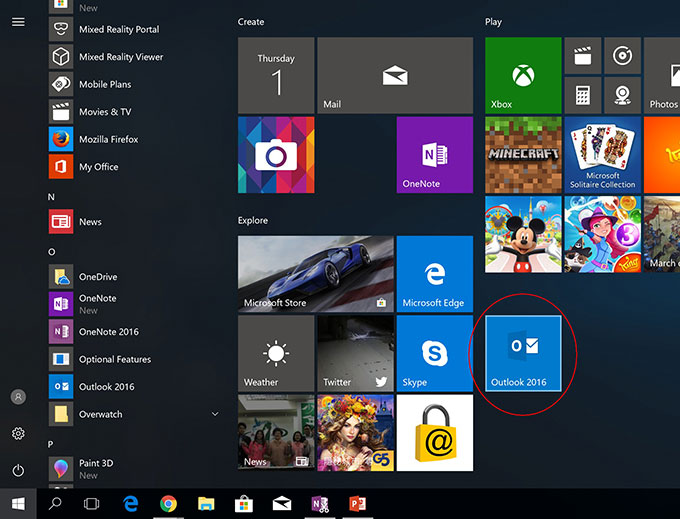Open the Weather tile
This screenshot has width=680, height=519.
pos(276,353)
